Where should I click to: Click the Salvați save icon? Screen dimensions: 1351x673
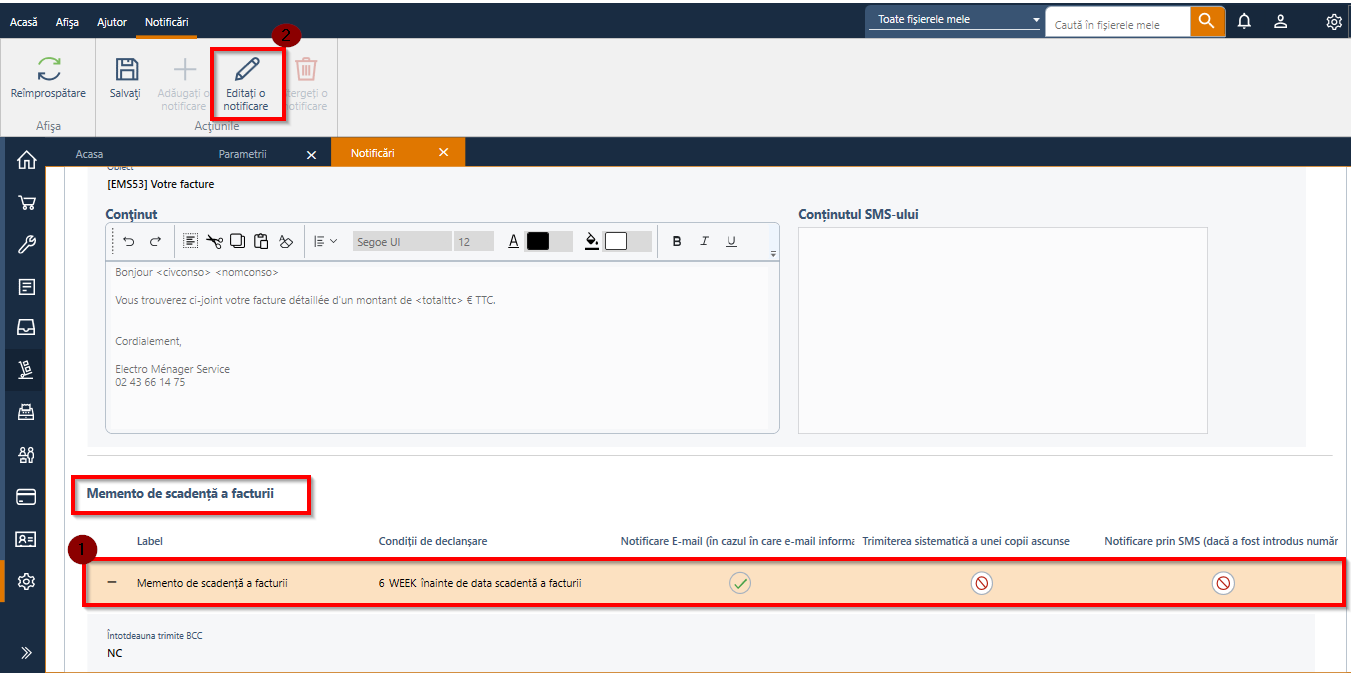(125, 69)
